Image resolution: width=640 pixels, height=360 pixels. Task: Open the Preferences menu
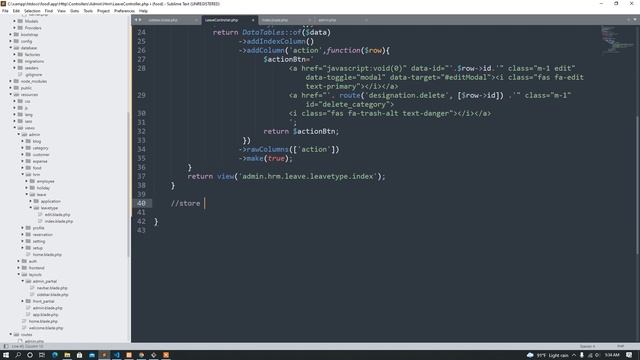(x=124, y=11)
